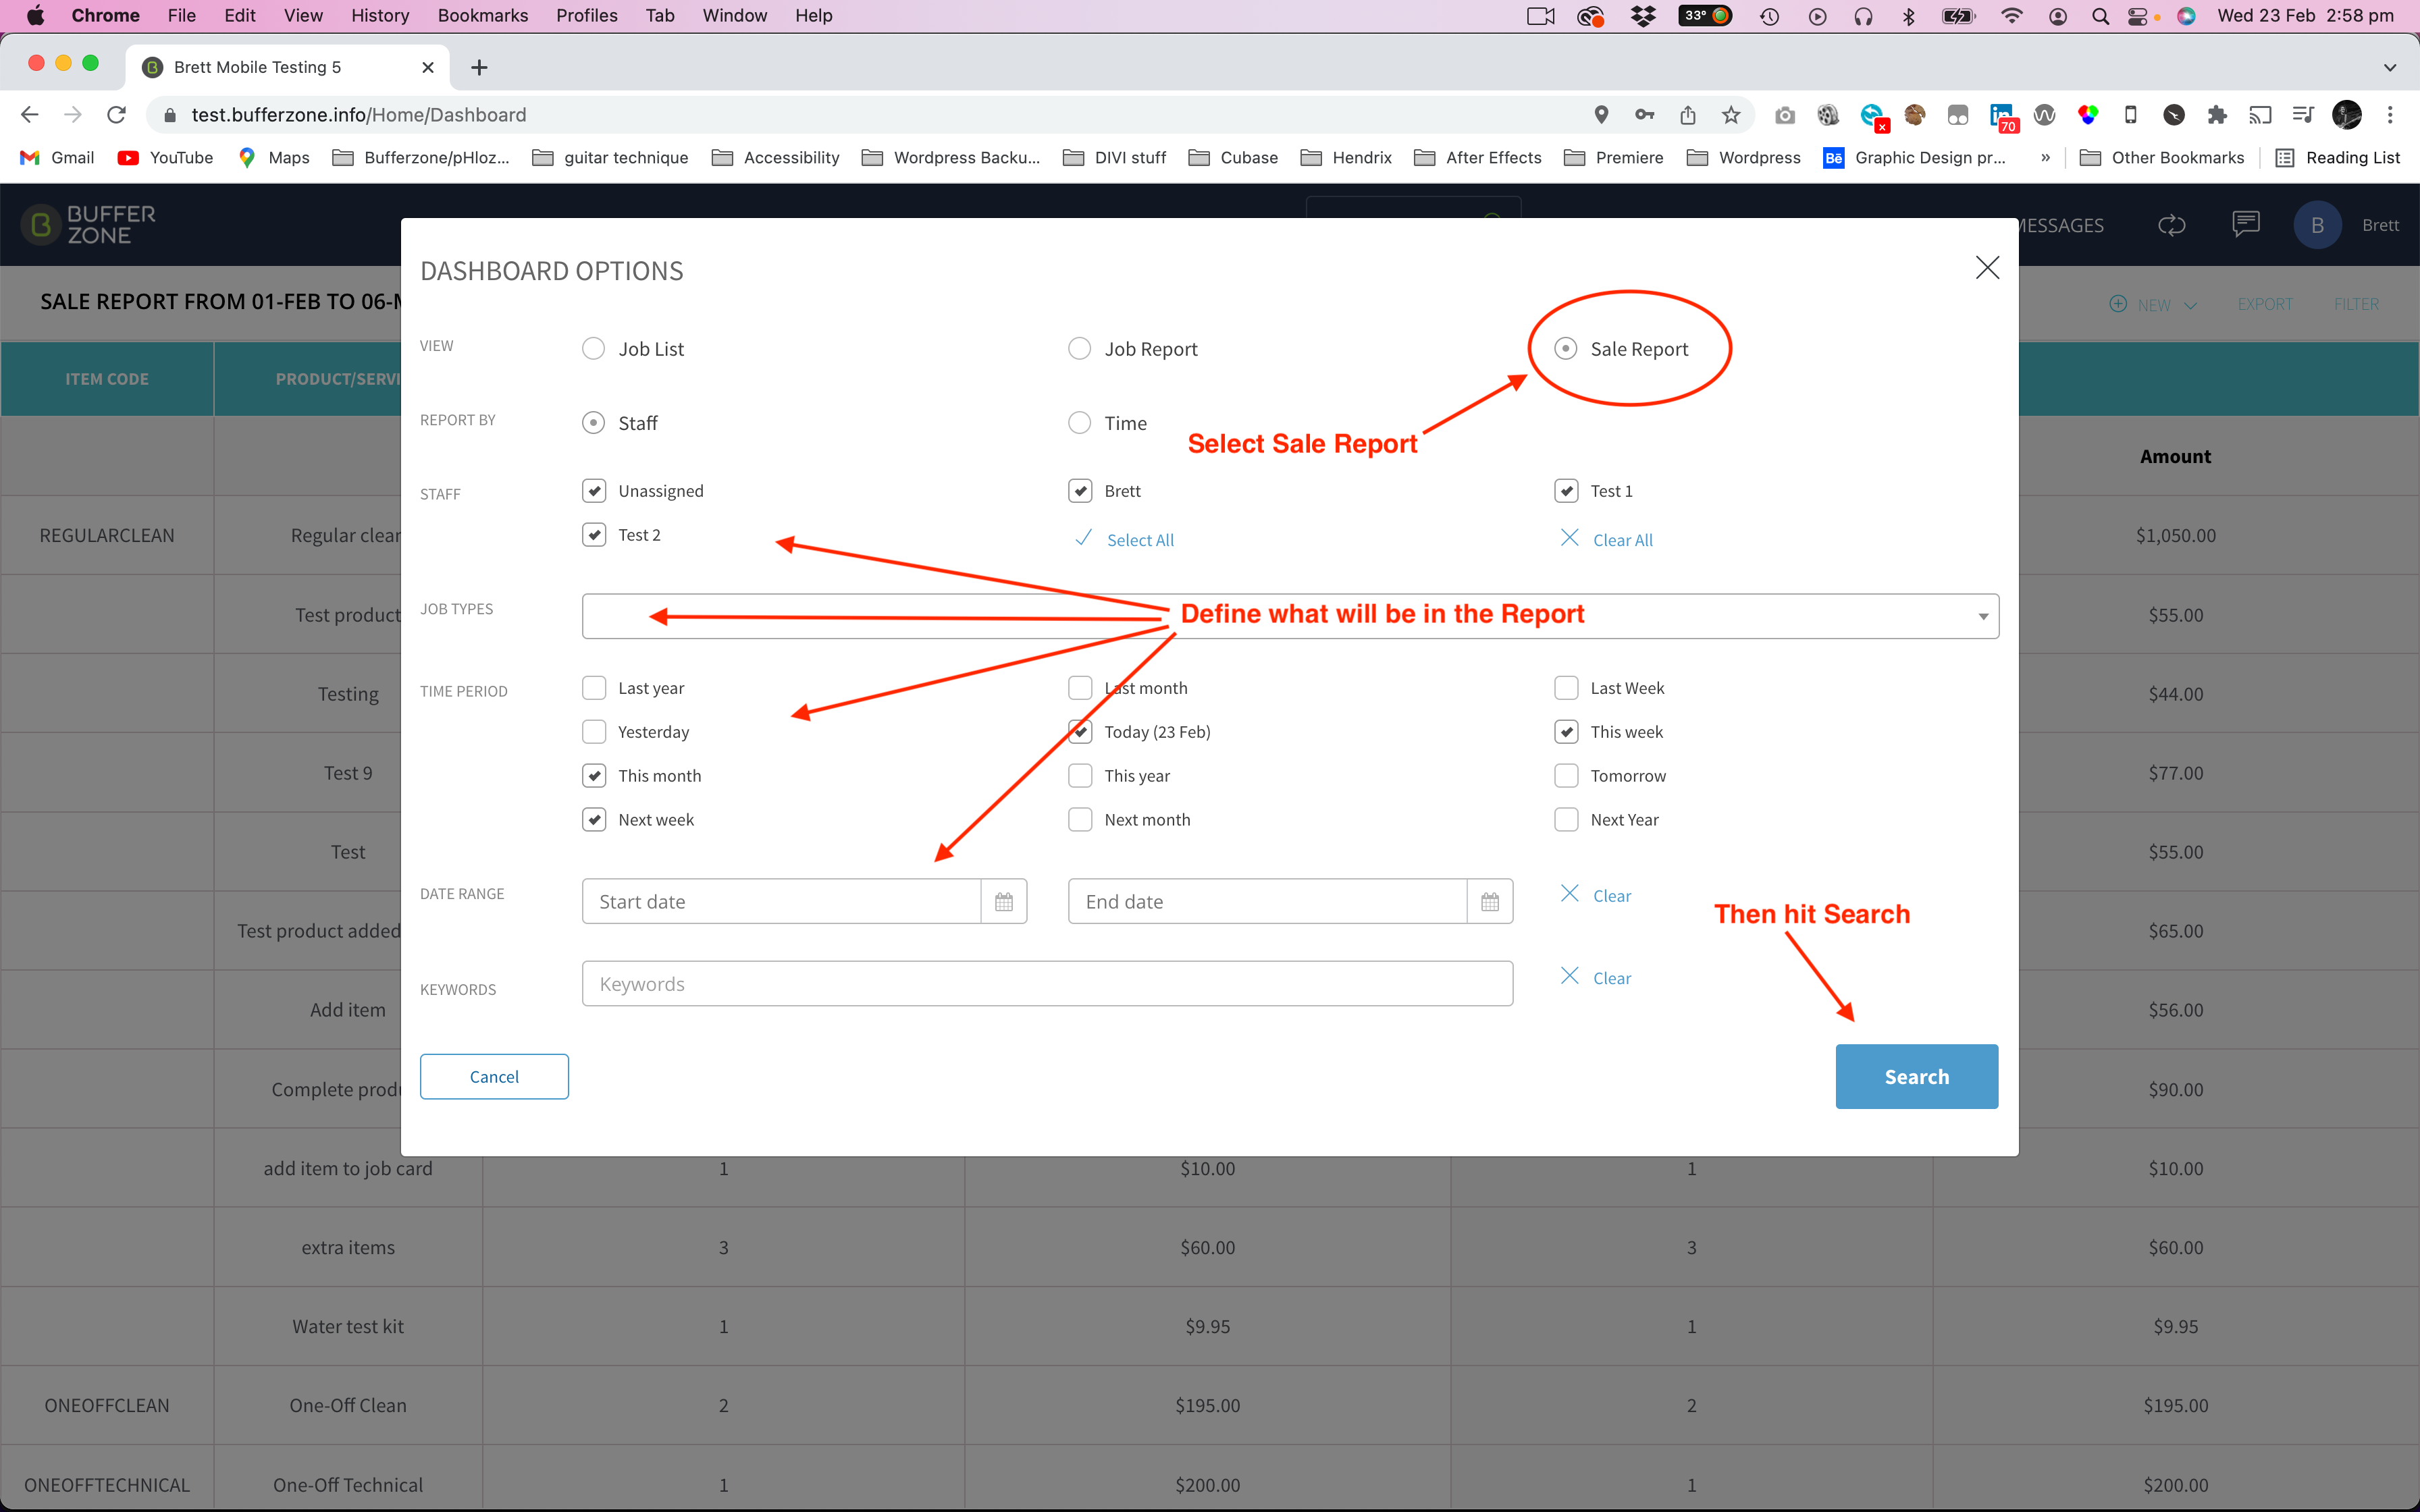Open the NEW dropdown in the header
The image size is (2420, 1512).
[x=2153, y=304]
